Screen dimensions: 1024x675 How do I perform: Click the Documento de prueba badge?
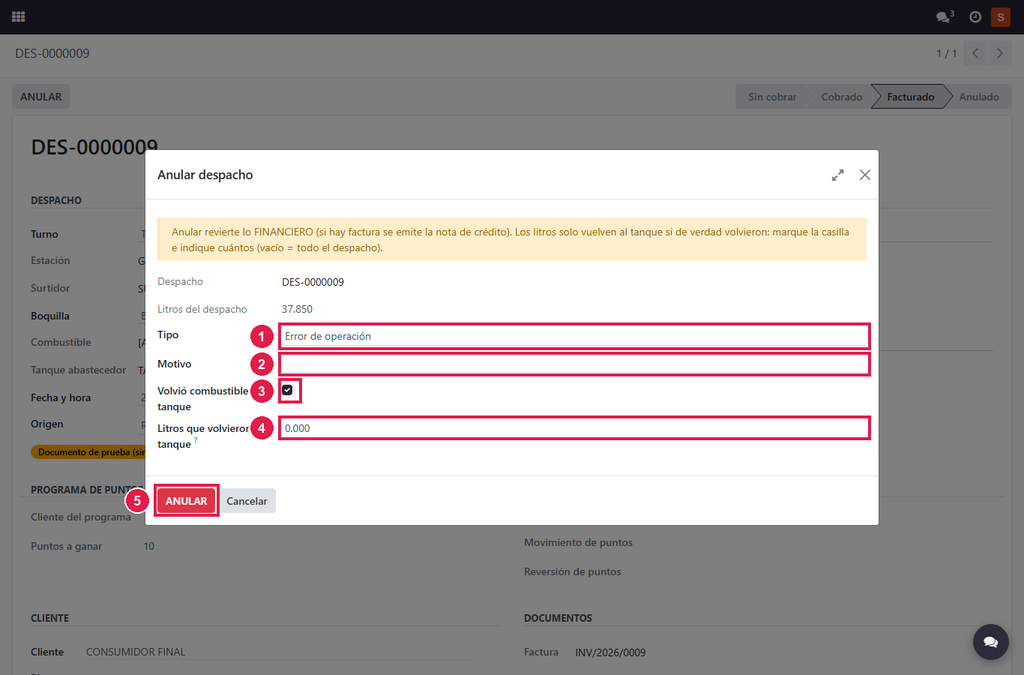88,452
